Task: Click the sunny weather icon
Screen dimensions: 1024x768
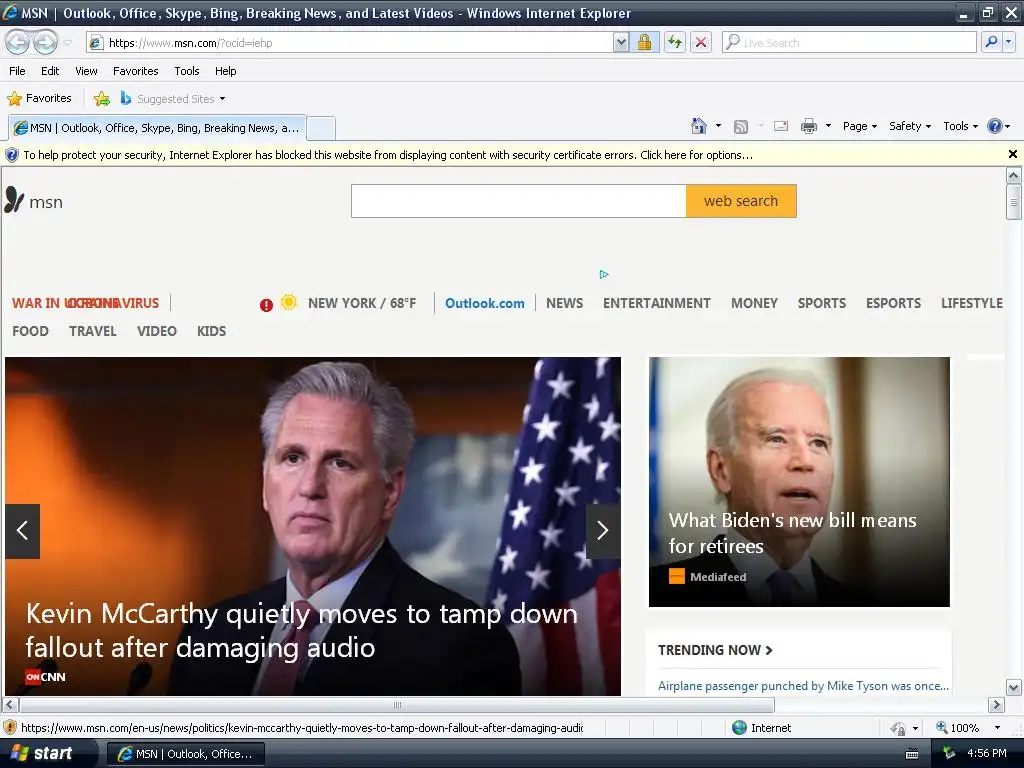Action: [289, 302]
